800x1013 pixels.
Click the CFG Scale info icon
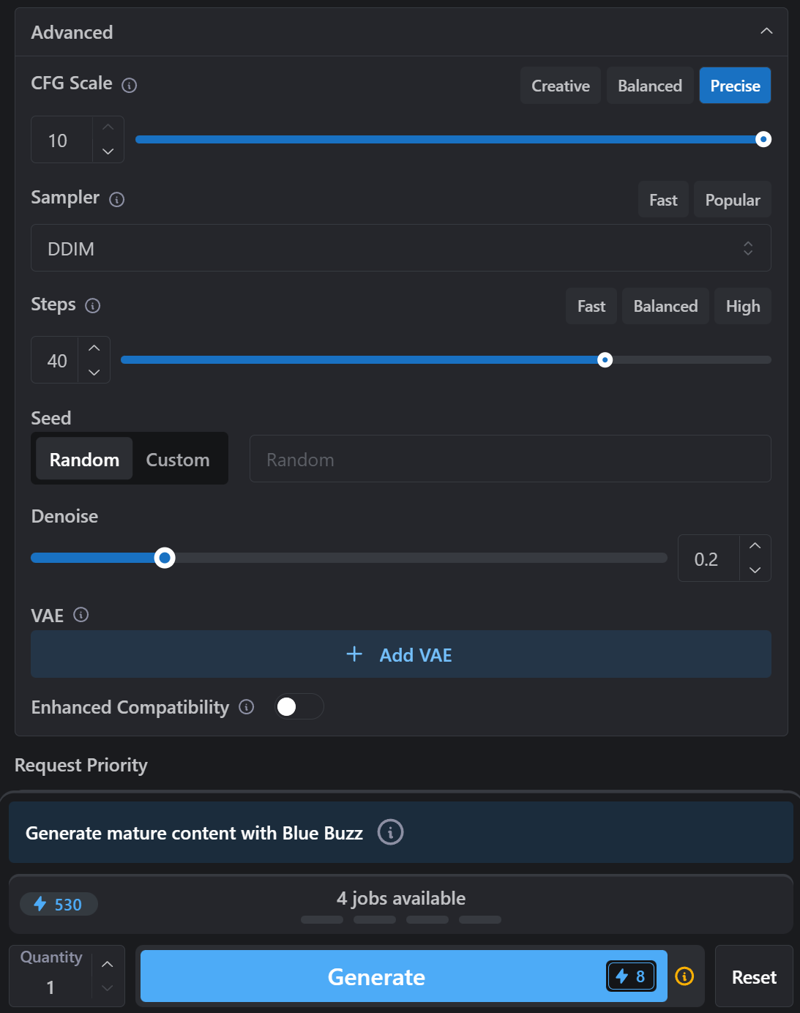pos(129,86)
